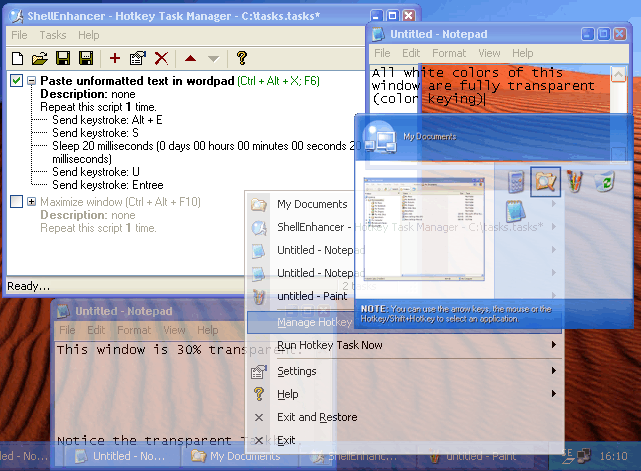641x471 pixels.
Task: Select 'Send keystroke: S' row
Action: pyautogui.click(x=95, y=133)
